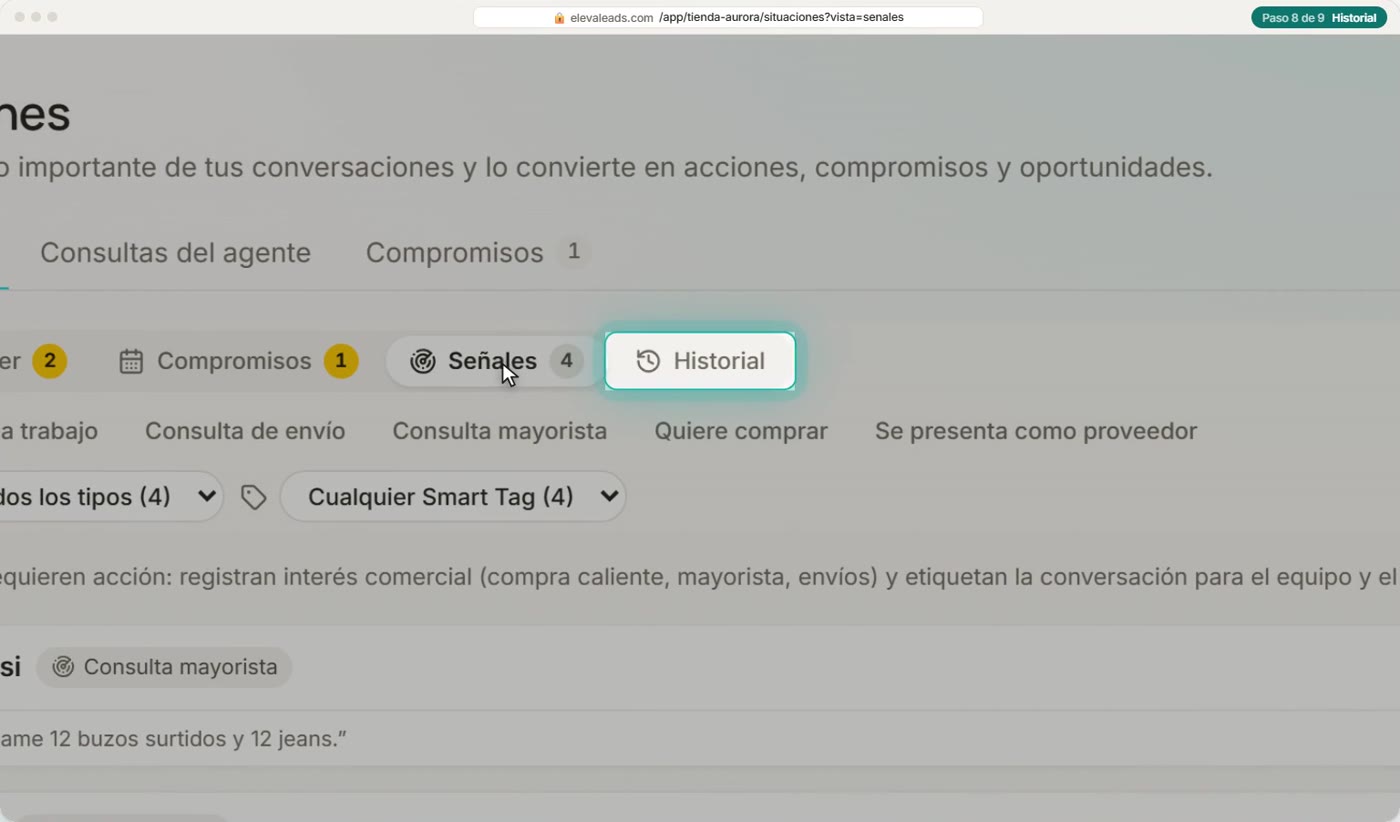Click the radar icon in Señales pill
The image size is (1400, 822).
point(423,361)
